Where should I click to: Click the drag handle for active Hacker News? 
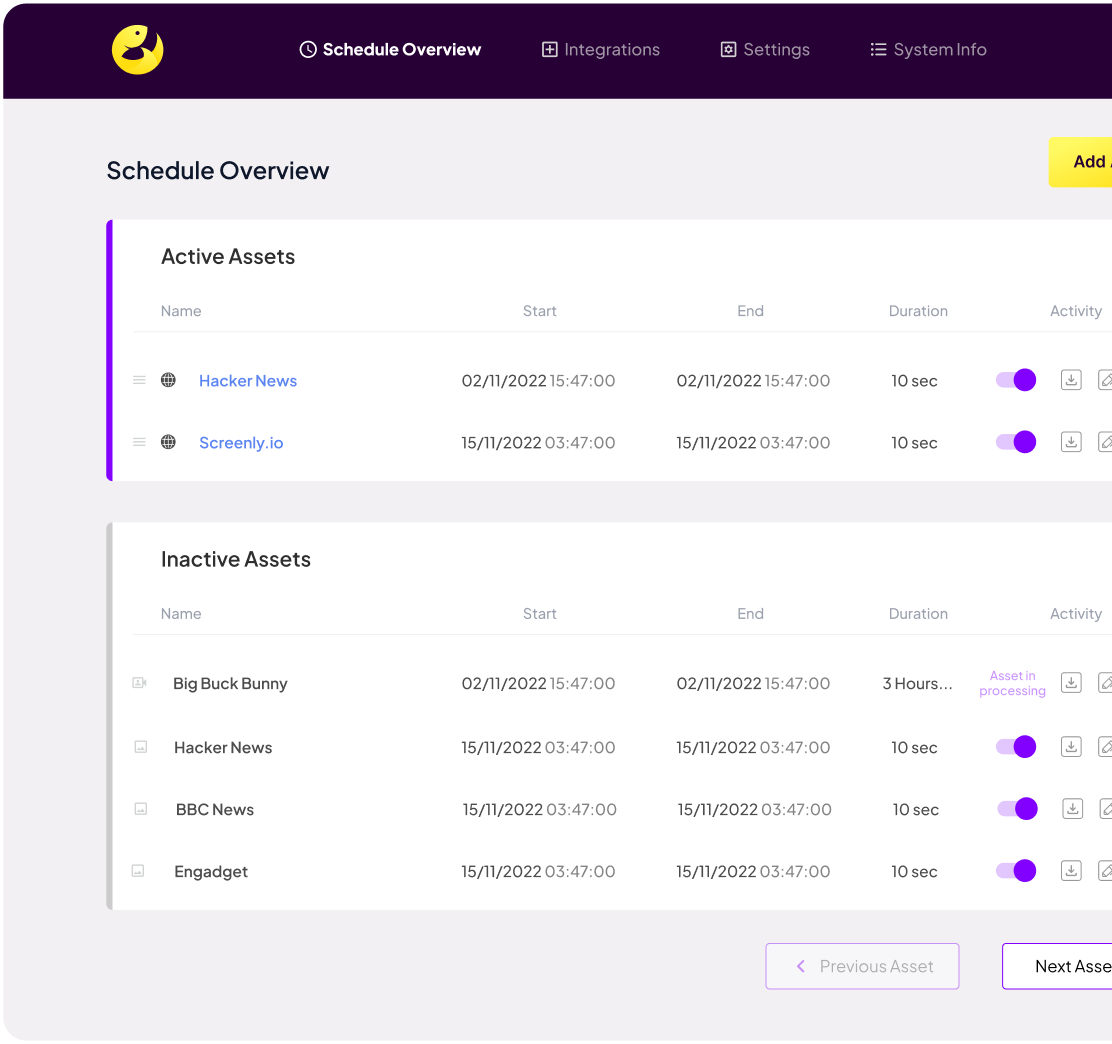(x=140, y=380)
